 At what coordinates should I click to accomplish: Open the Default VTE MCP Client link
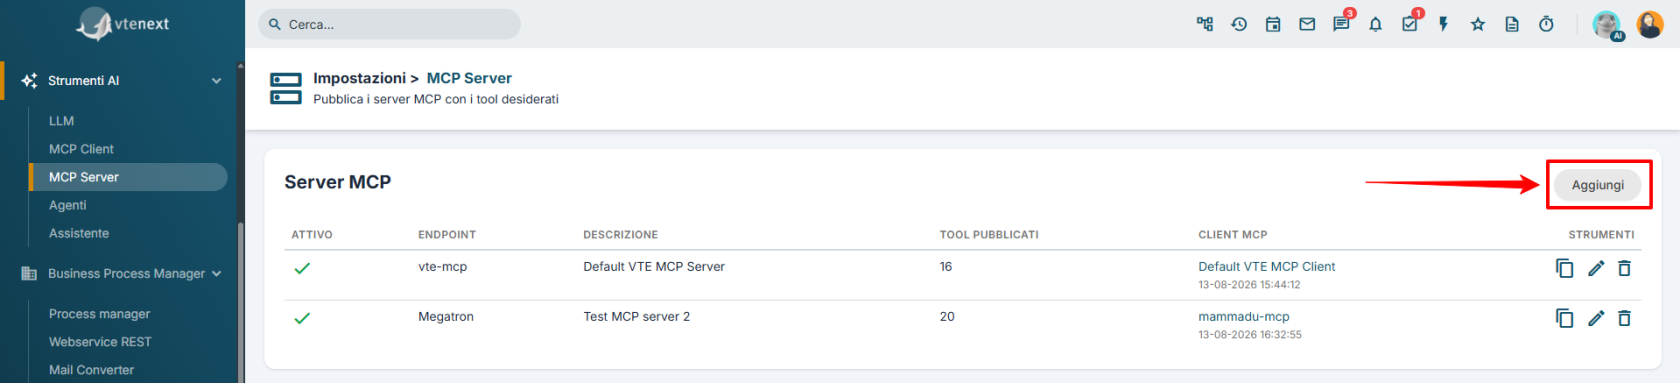(1266, 267)
